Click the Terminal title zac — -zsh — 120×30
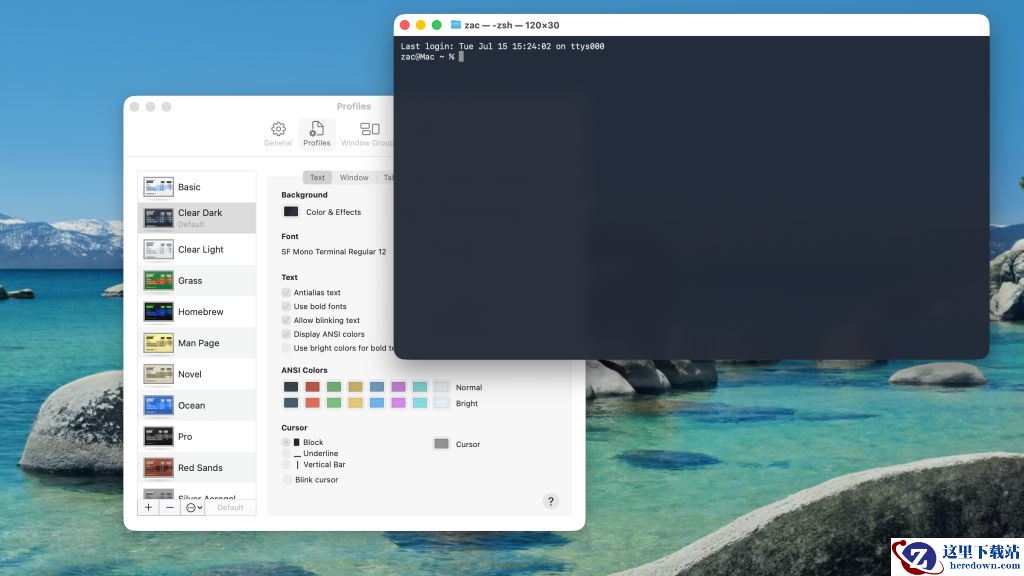Viewport: 1024px width, 576px height. coord(511,25)
